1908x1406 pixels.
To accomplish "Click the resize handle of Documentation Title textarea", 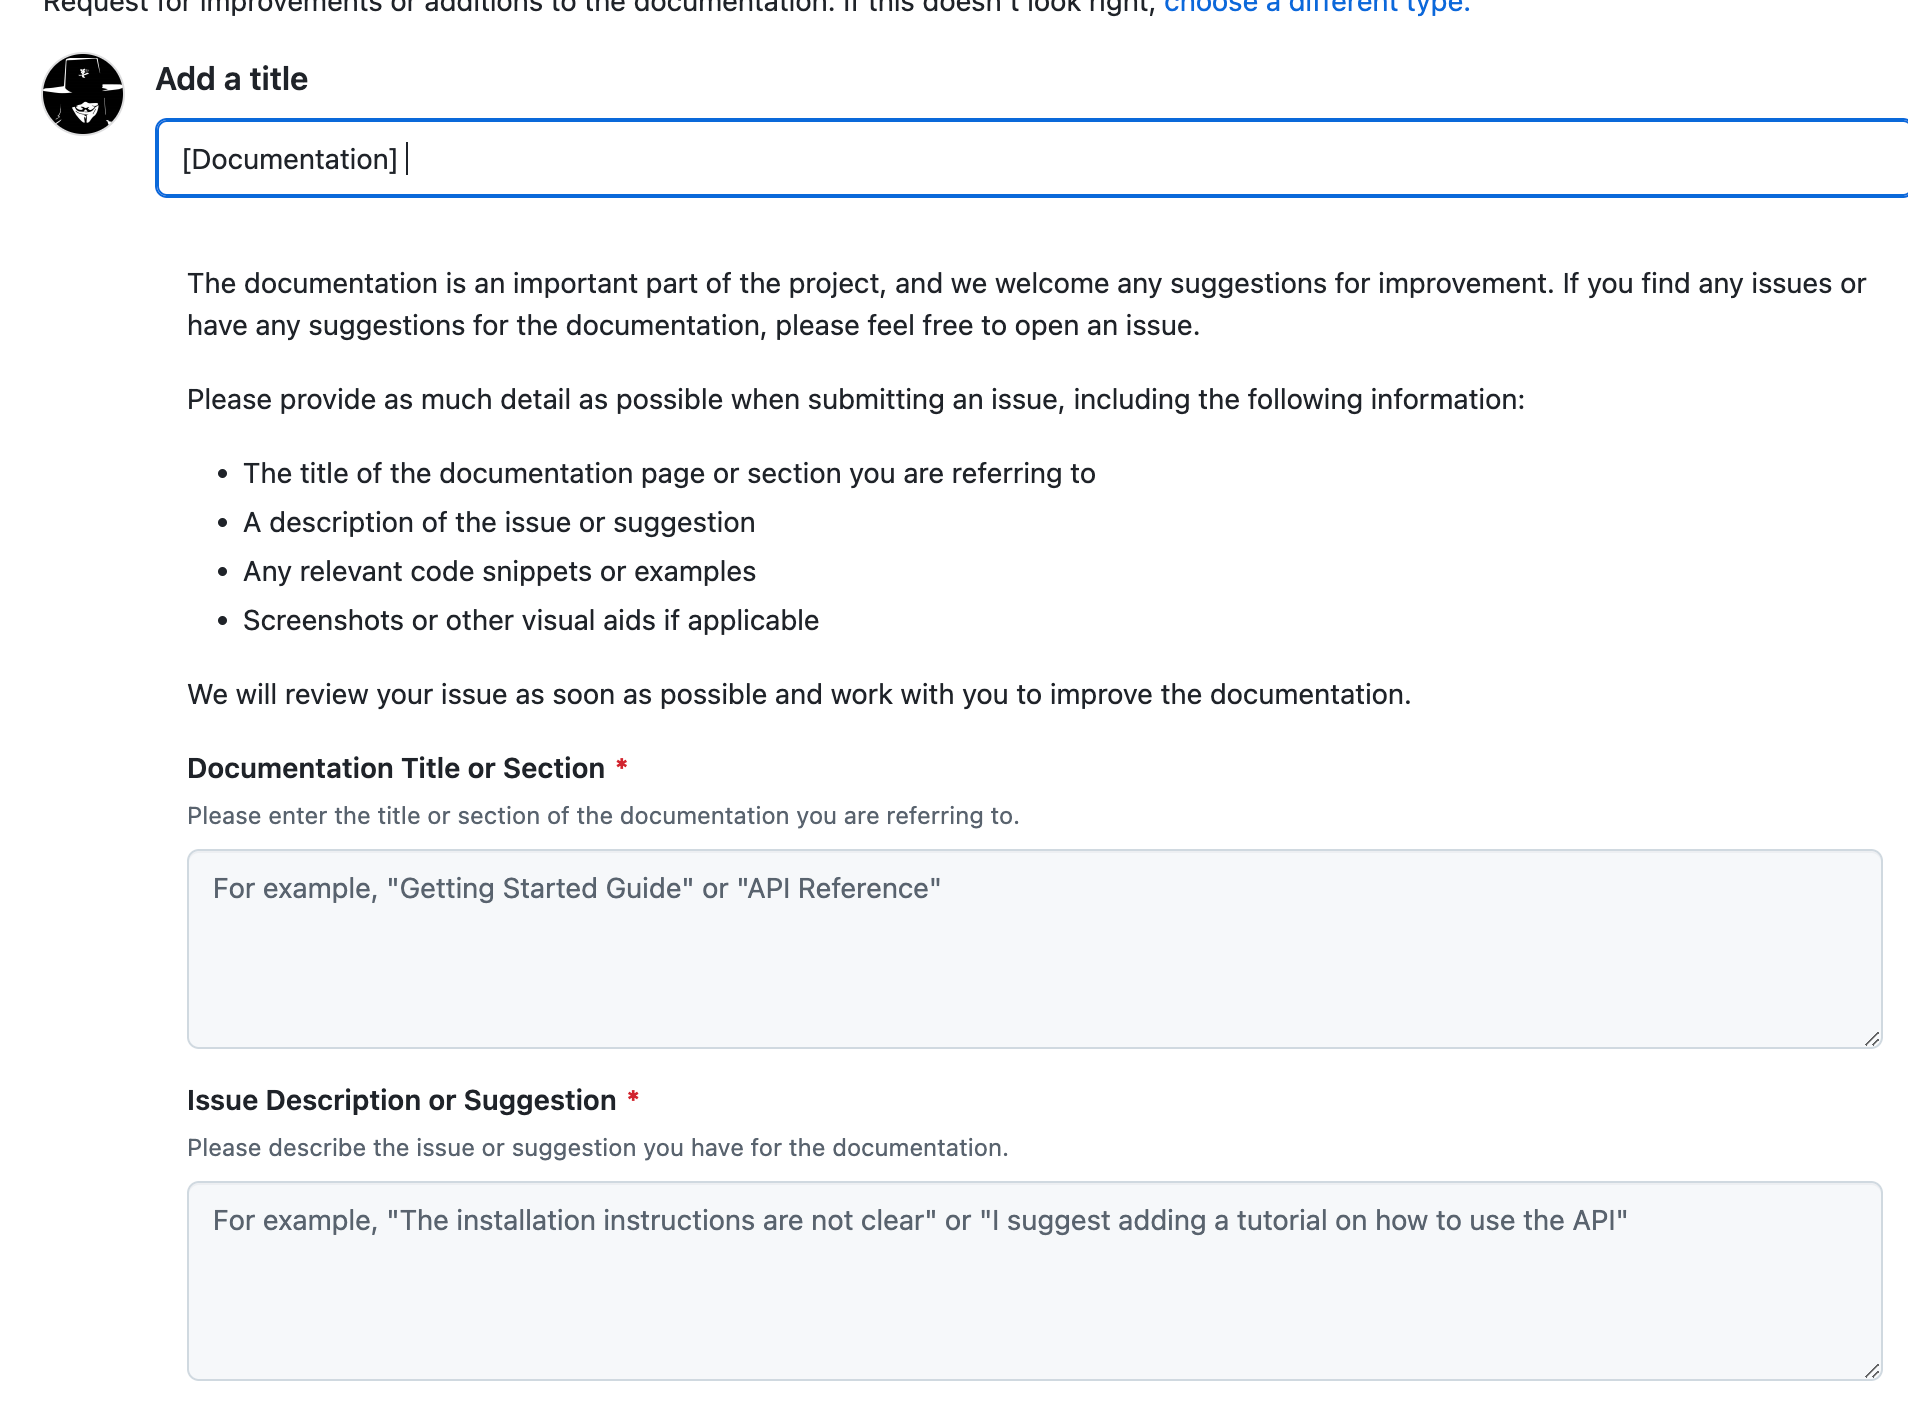I will [1872, 1039].
